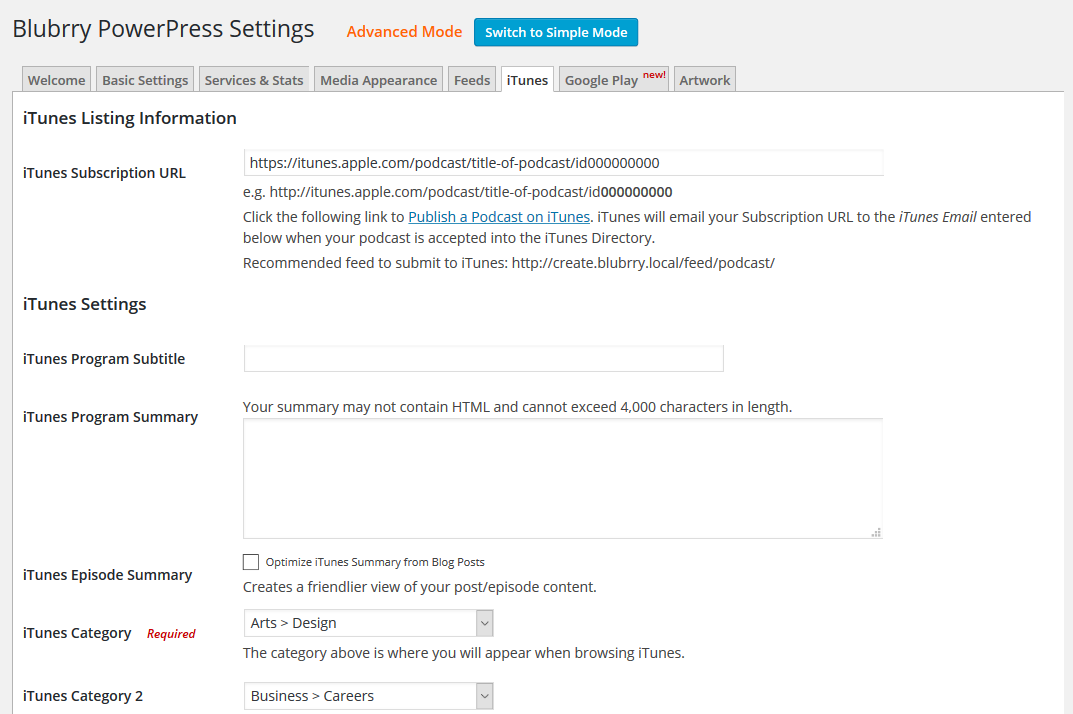Switch to Simple Mode

[x=556, y=32]
